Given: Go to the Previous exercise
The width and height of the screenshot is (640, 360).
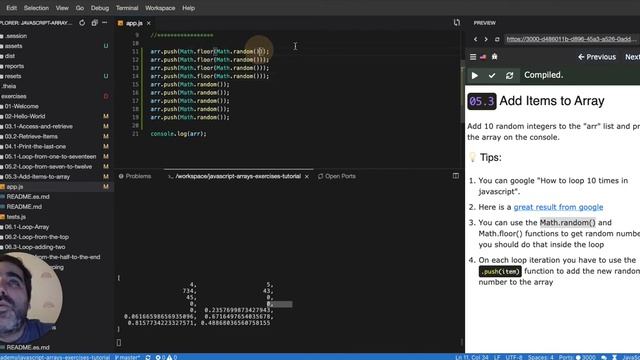Looking at the screenshot, I should click(597, 57).
